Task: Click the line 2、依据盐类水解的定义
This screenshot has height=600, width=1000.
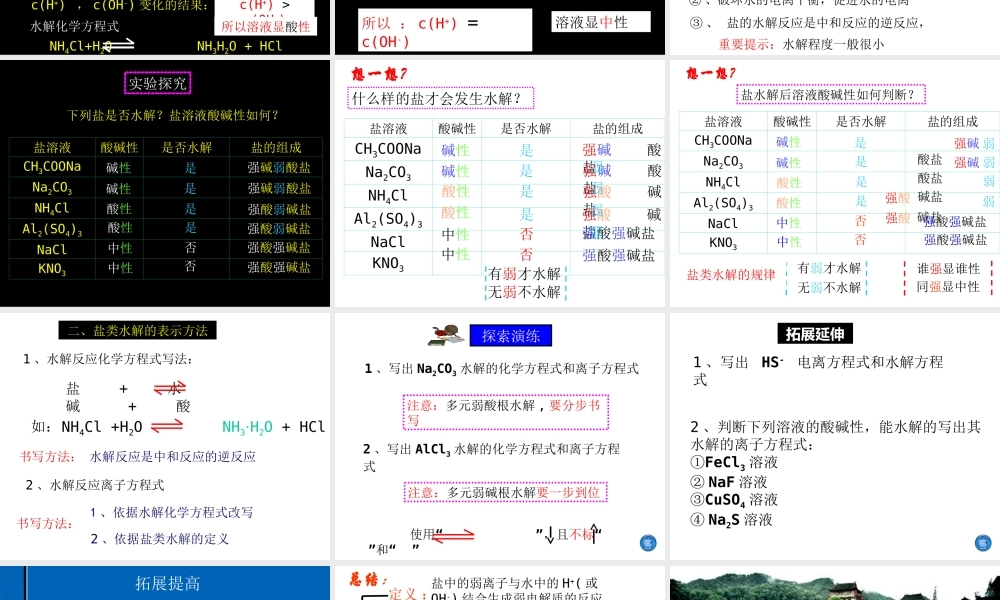Action: (x=159, y=539)
